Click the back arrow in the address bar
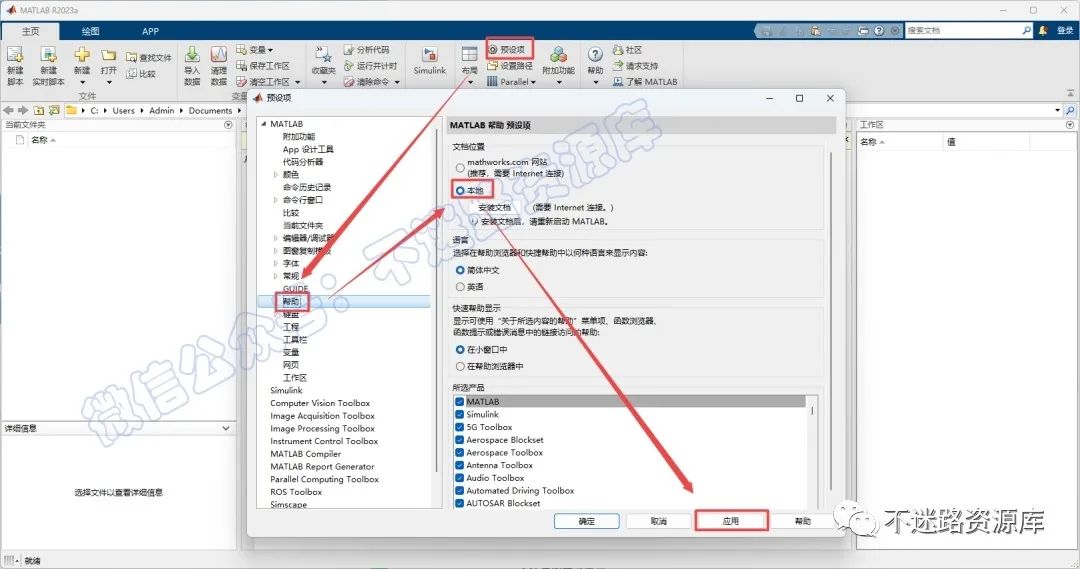 pyautogui.click(x=8, y=110)
